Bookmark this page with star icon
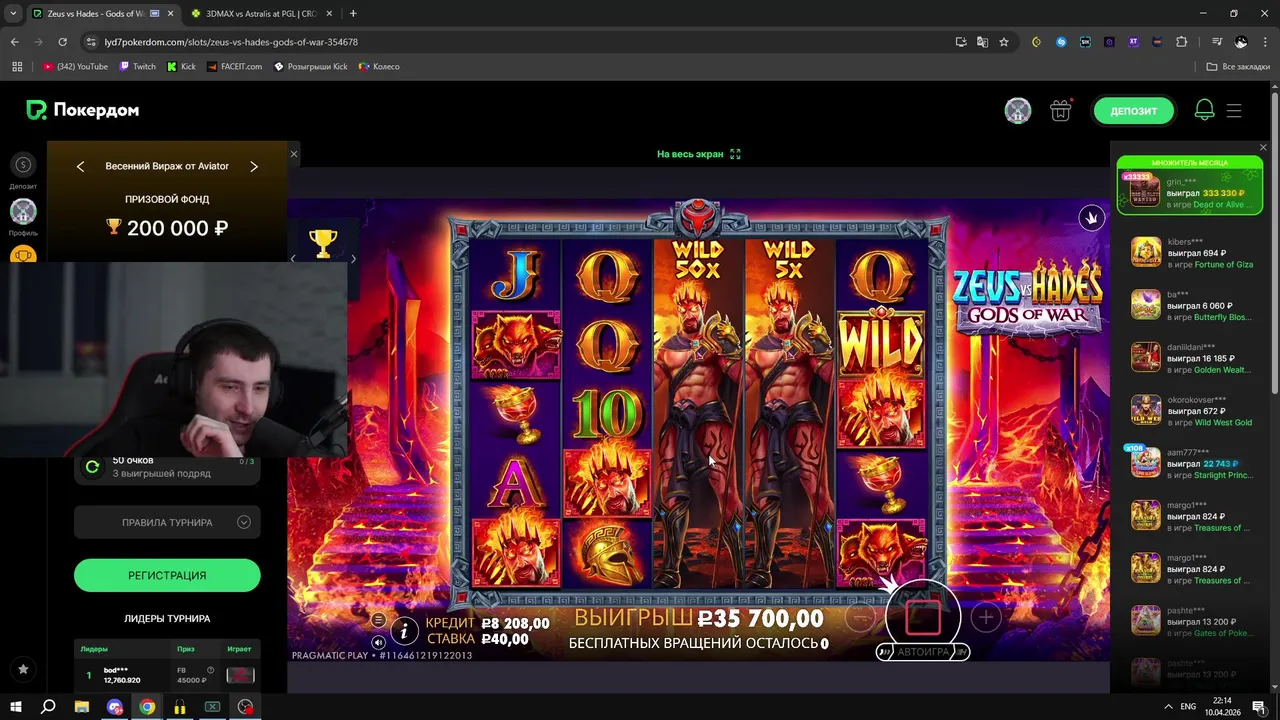Image resolution: width=1280 pixels, height=720 pixels. click(1004, 42)
